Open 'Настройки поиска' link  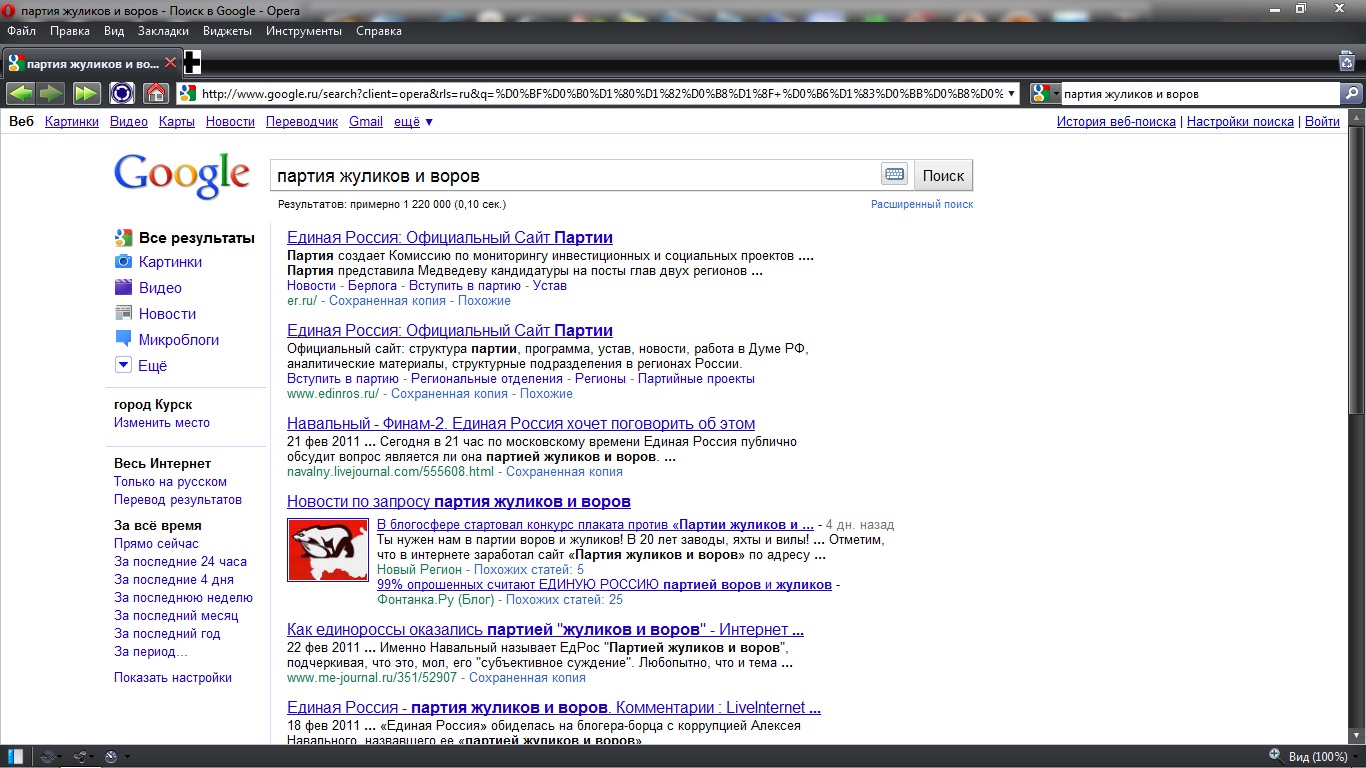tap(1240, 122)
